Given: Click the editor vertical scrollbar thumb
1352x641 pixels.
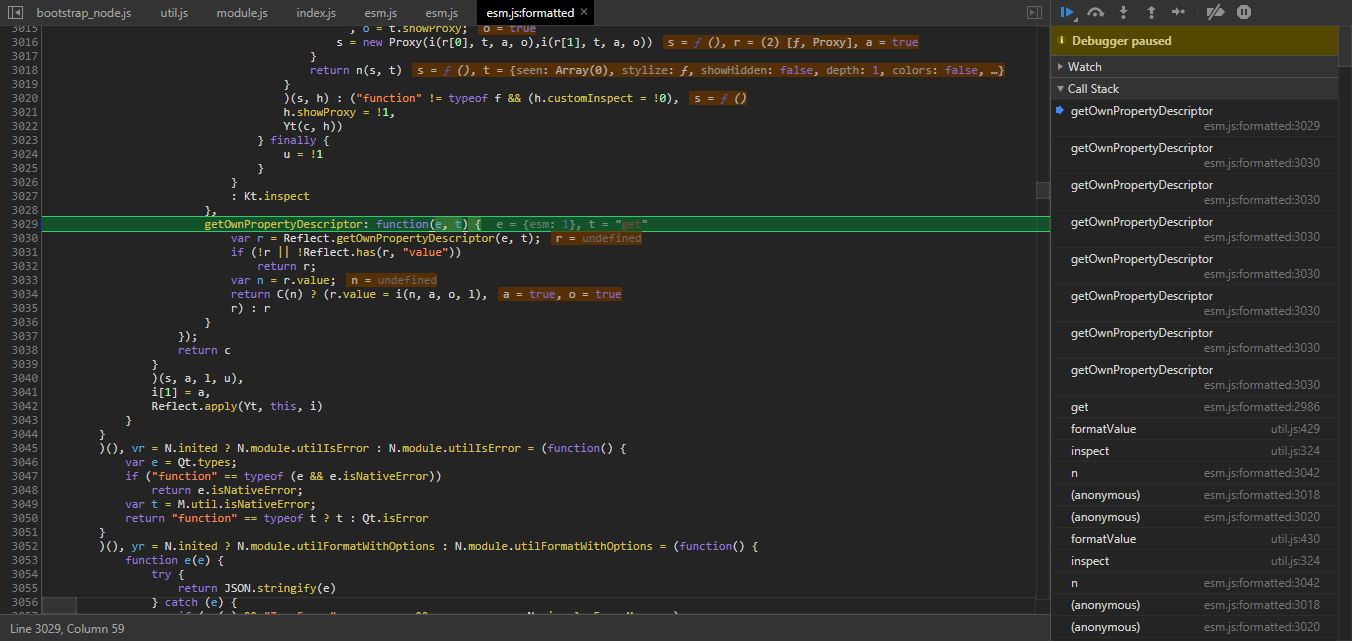Looking at the screenshot, I should point(1043,190).
